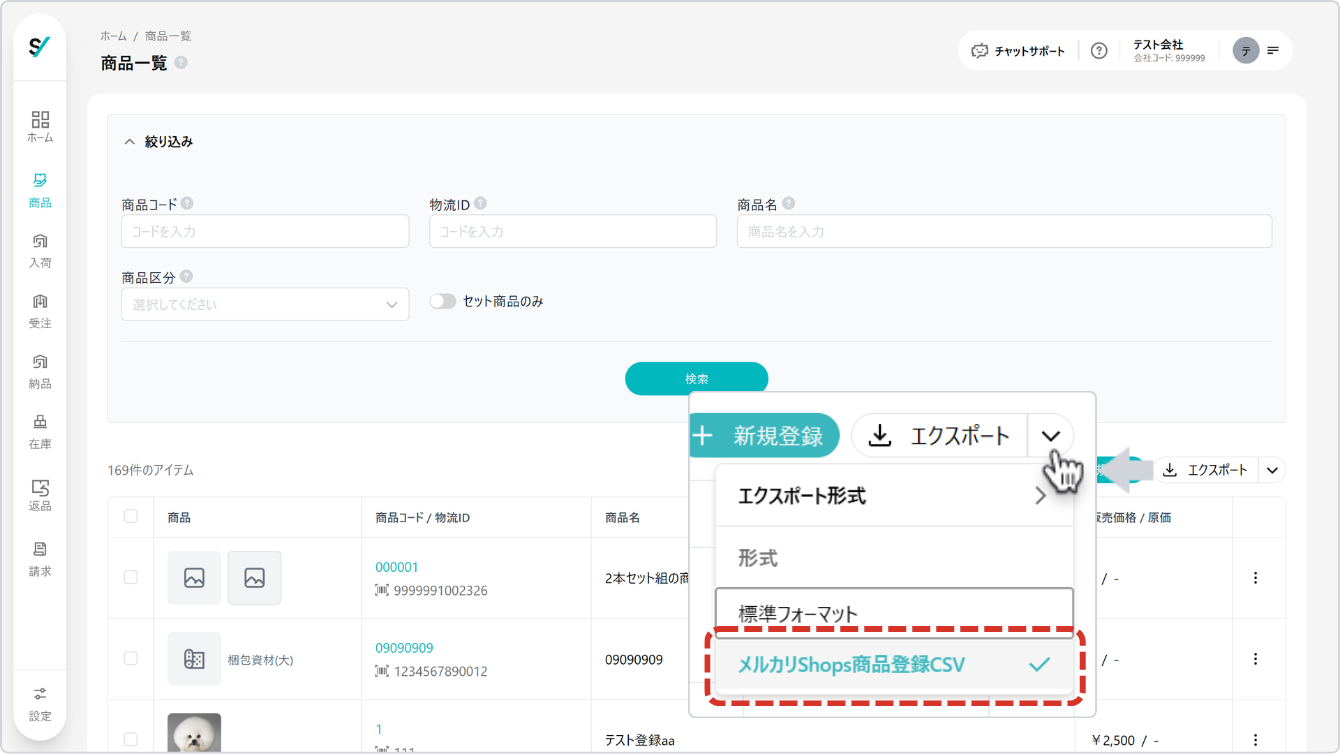Viewport: 1340px width, 756px height.
Task: Open the 受注 sidebar section
Action: (x=40, y=311)
